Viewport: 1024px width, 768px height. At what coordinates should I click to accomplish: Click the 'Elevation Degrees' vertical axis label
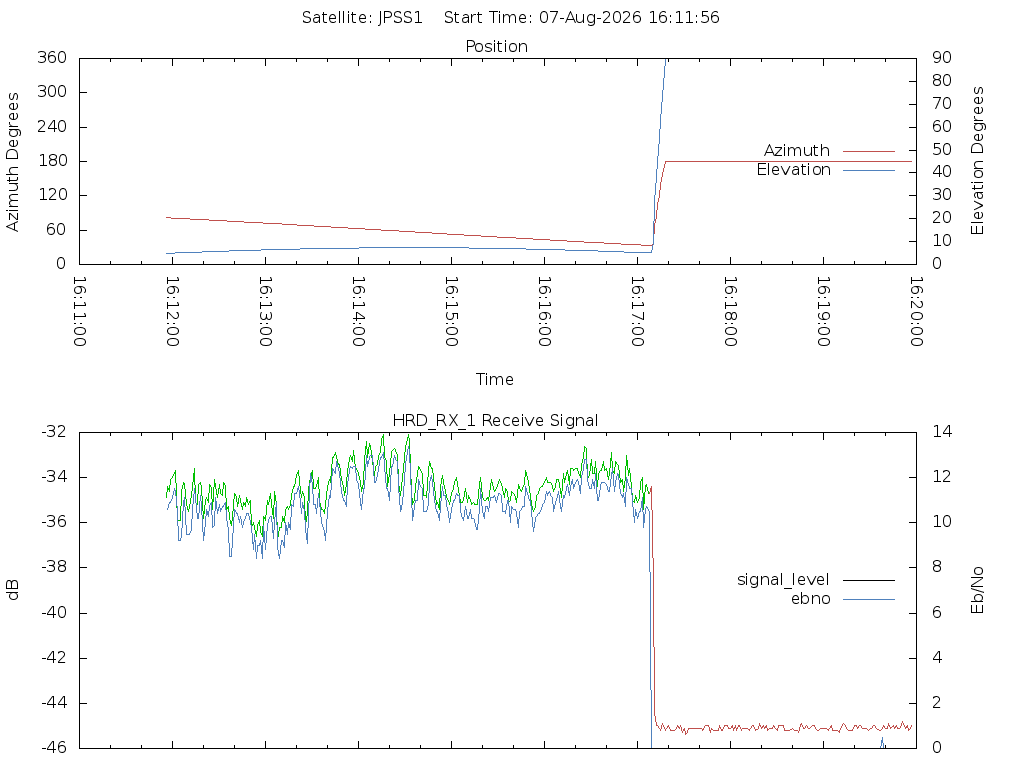(x=977, y=161)
